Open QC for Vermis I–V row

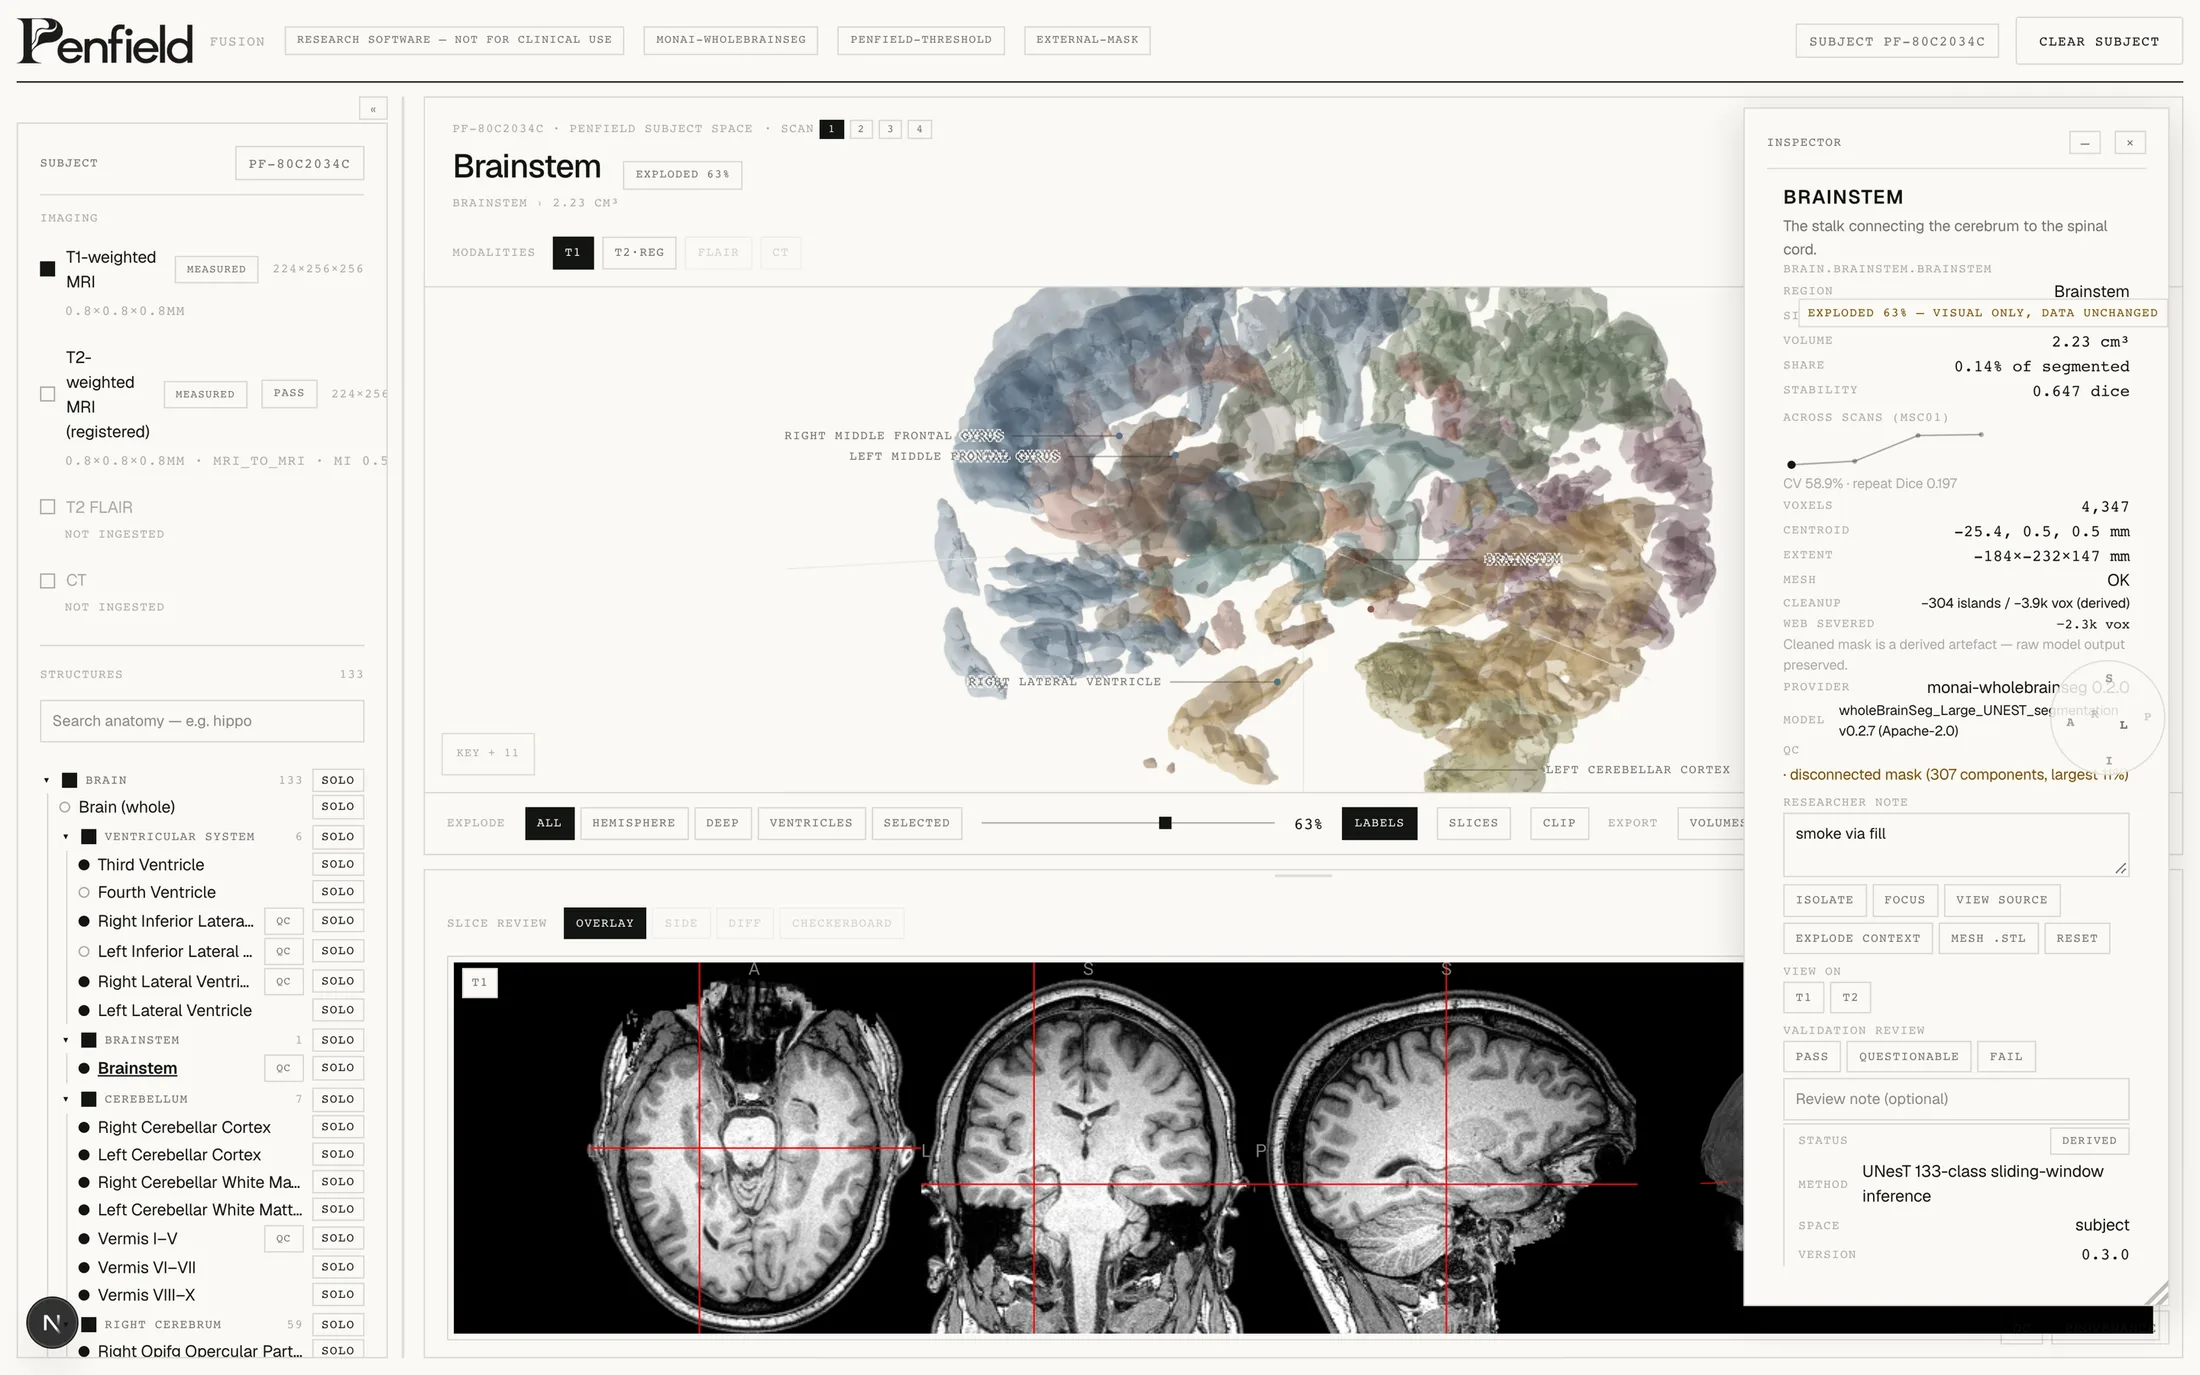283,1238
